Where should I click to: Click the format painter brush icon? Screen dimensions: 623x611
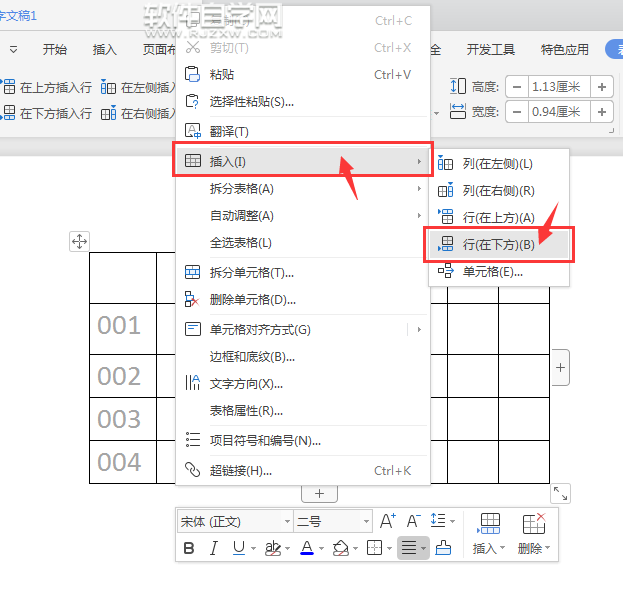443,548
